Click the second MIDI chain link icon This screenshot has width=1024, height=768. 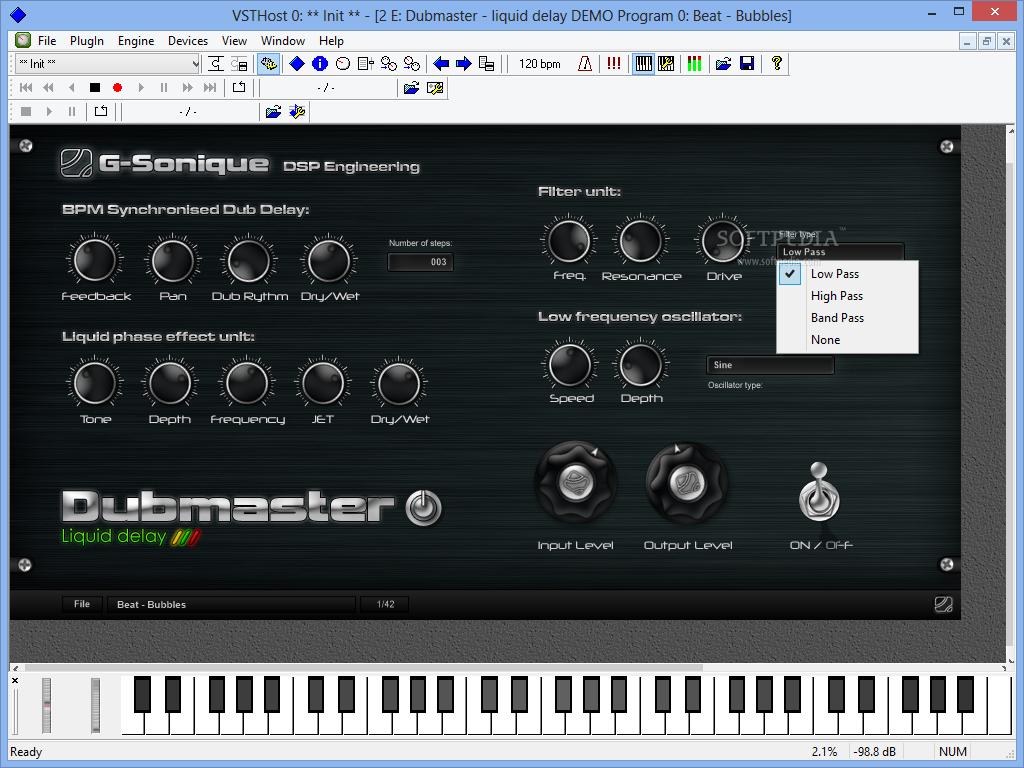pyautogui.click(x=411, y=64)
